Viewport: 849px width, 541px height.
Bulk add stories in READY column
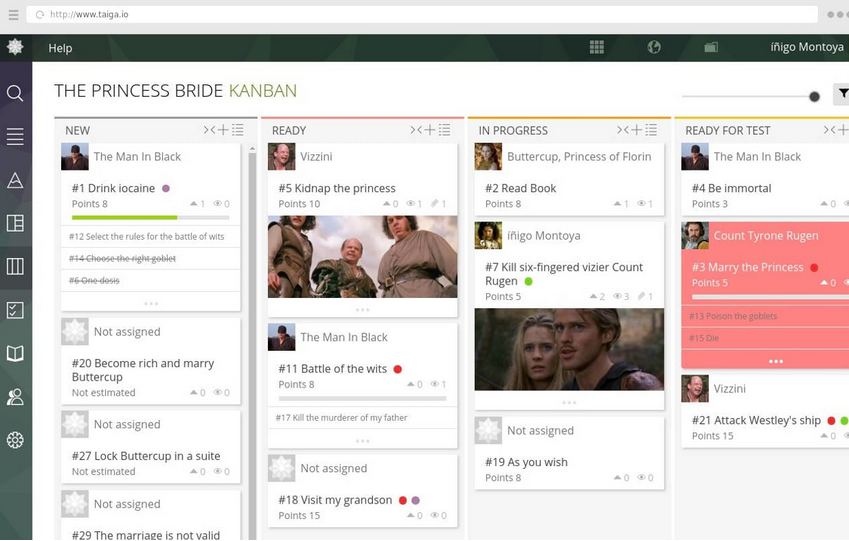[445, 130]
